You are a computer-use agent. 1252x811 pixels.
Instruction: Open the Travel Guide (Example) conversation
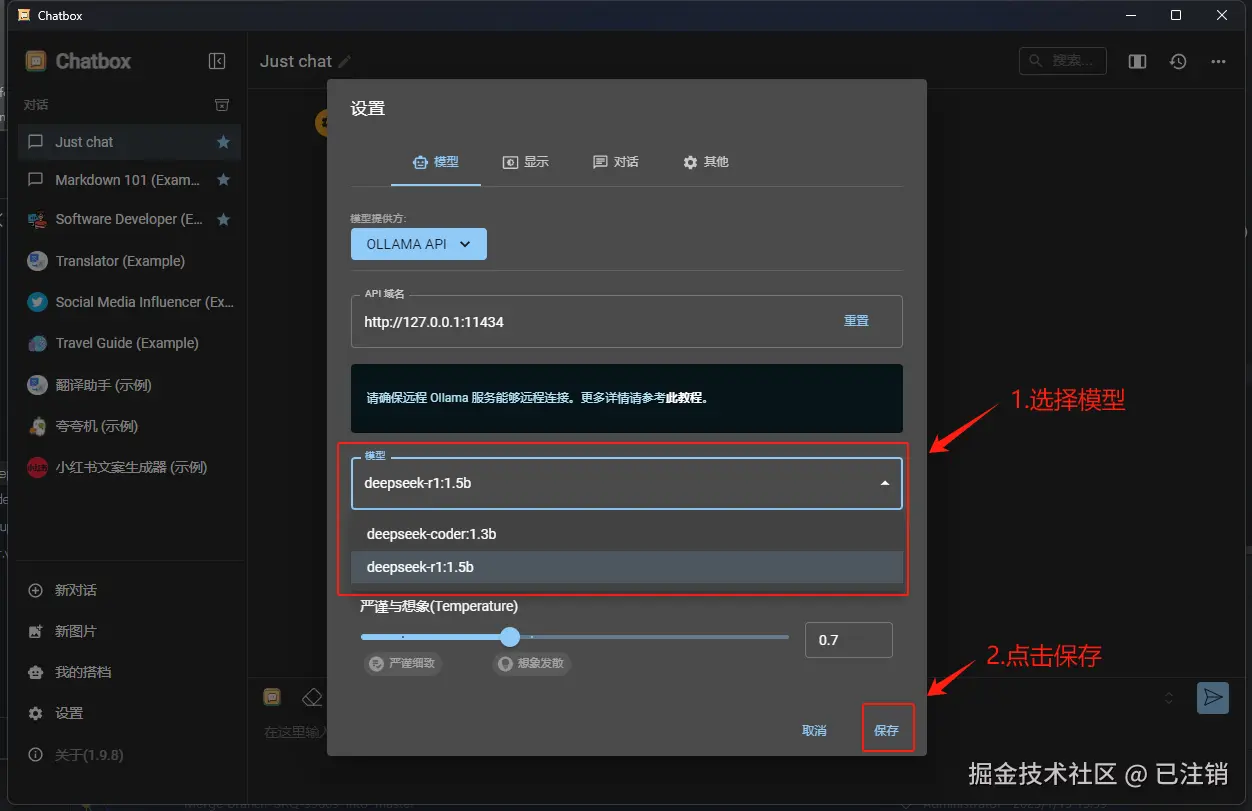click(x=129, y=343)
